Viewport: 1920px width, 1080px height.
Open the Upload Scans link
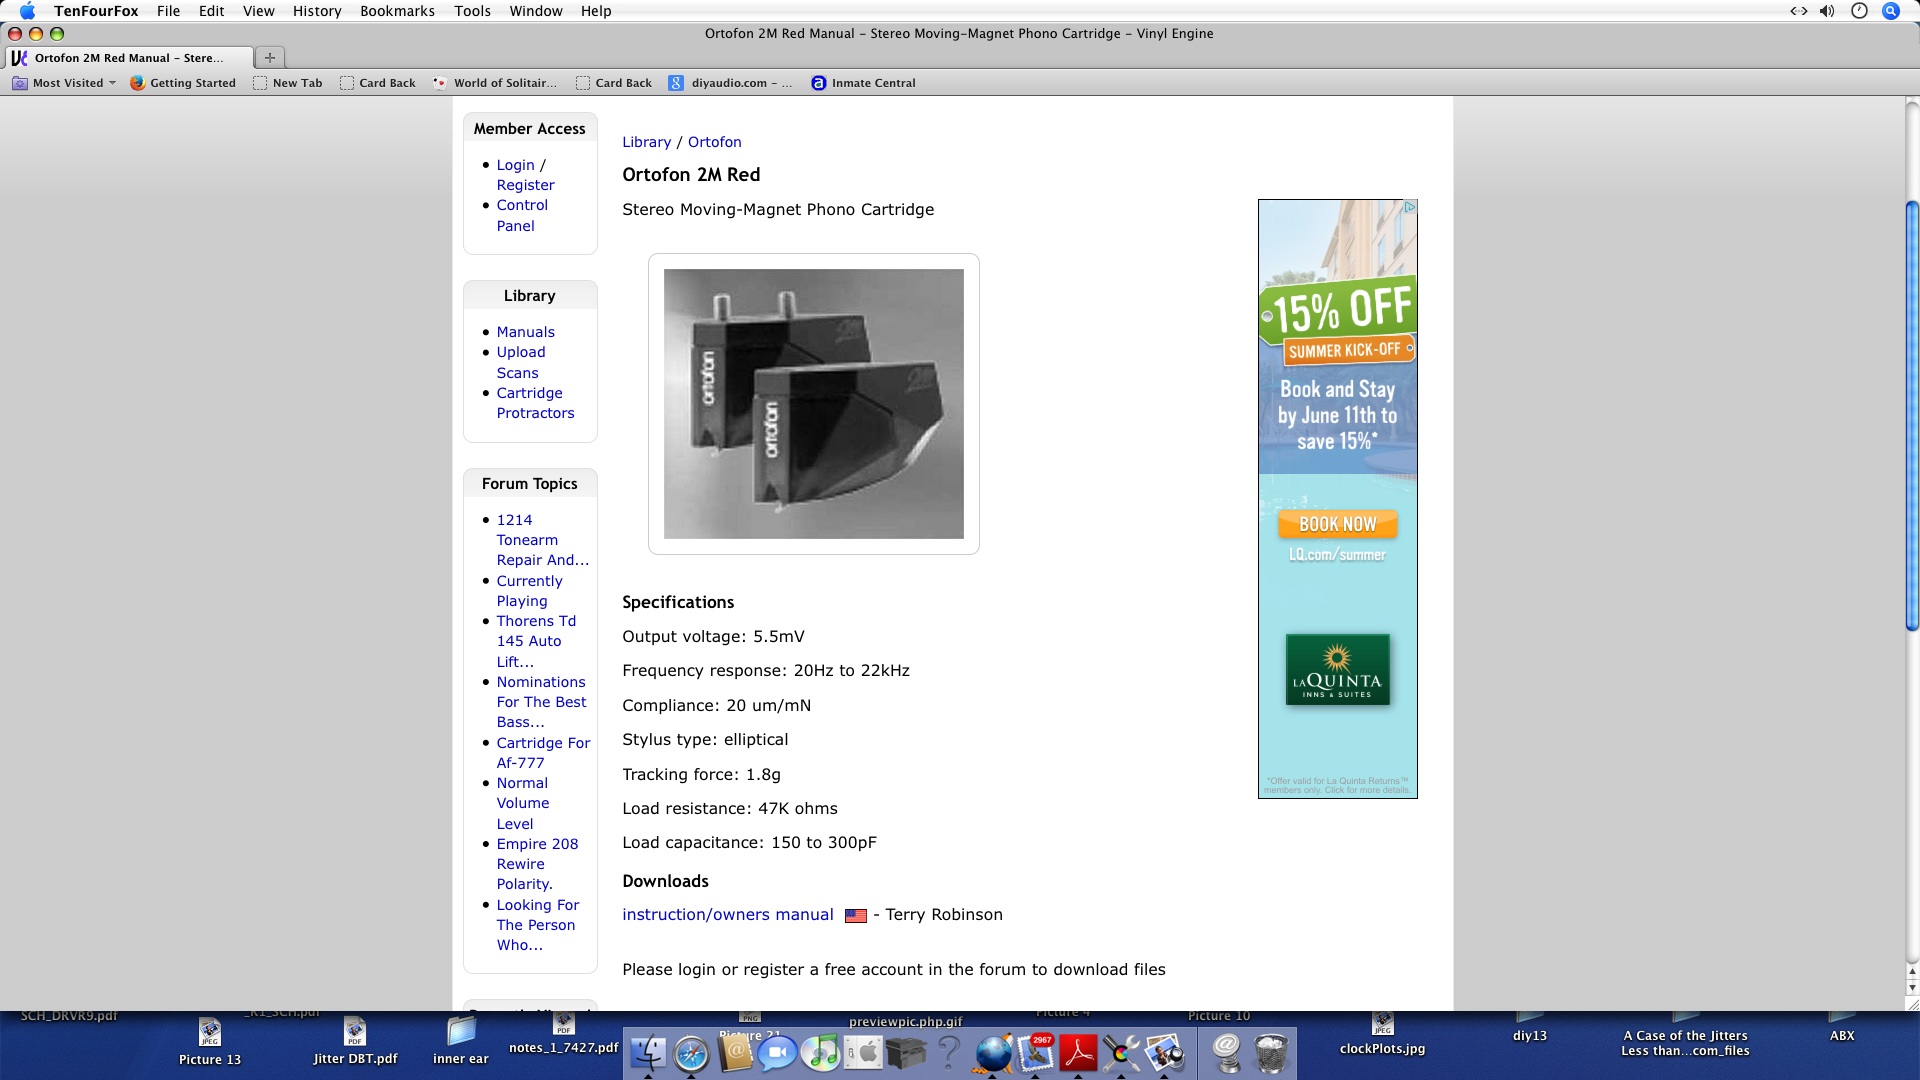(521, 362)
